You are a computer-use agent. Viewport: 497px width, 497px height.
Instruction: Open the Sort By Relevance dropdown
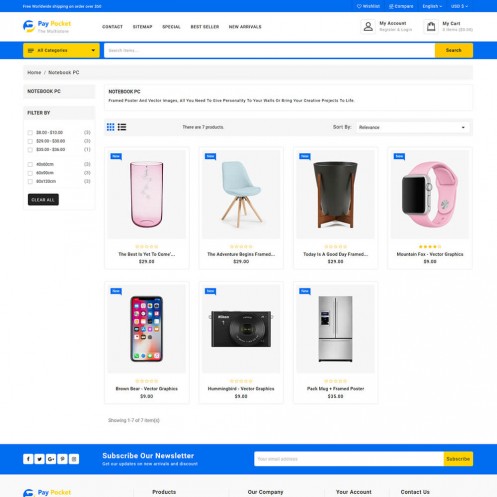pos(413,127)
